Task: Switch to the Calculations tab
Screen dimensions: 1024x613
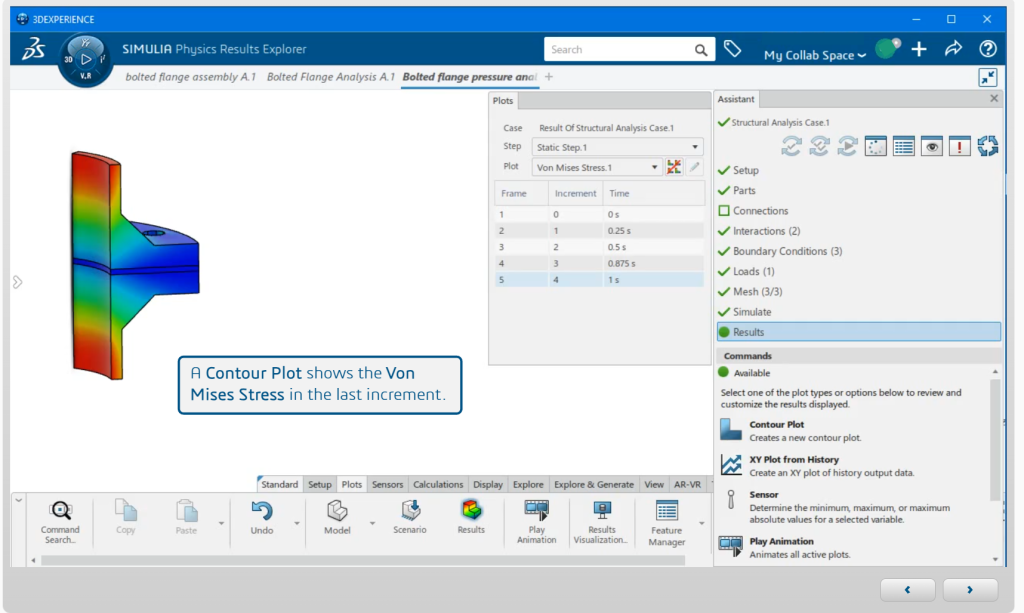Action: [x=438, y=484]
